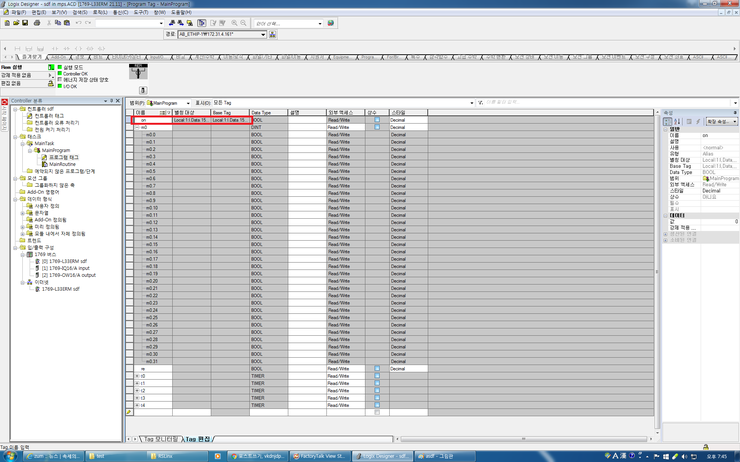Click the Categorized view icon in properties panel
Image resolution: width=740 pixels, height=462 pixels.
coord(668,121)
